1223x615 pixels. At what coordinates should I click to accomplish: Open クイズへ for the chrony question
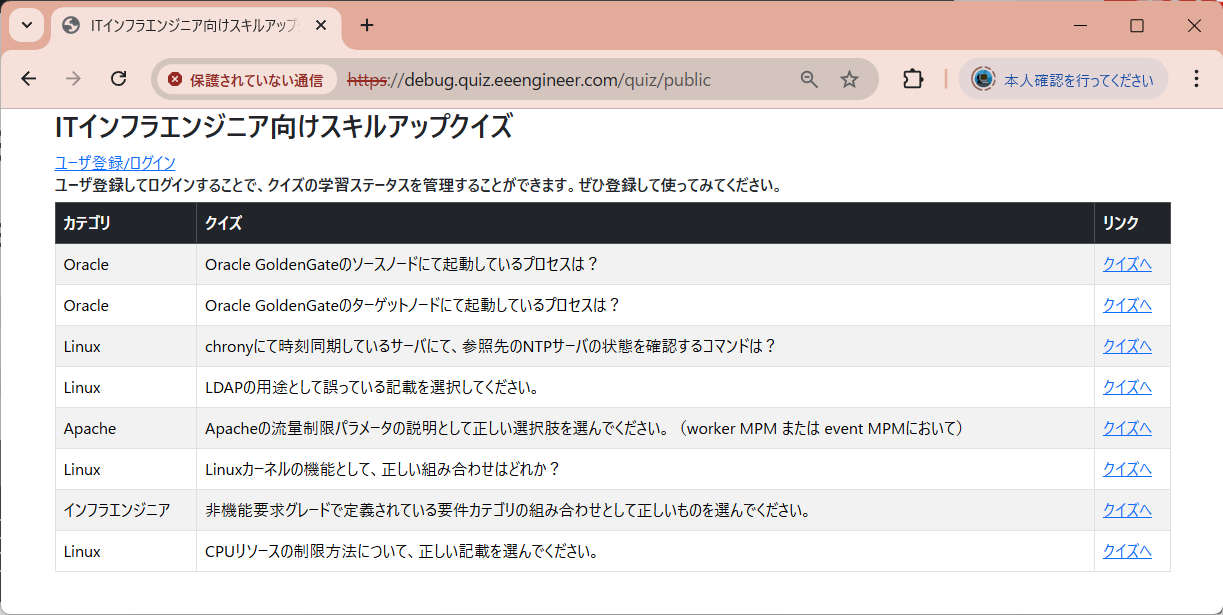1126,346
